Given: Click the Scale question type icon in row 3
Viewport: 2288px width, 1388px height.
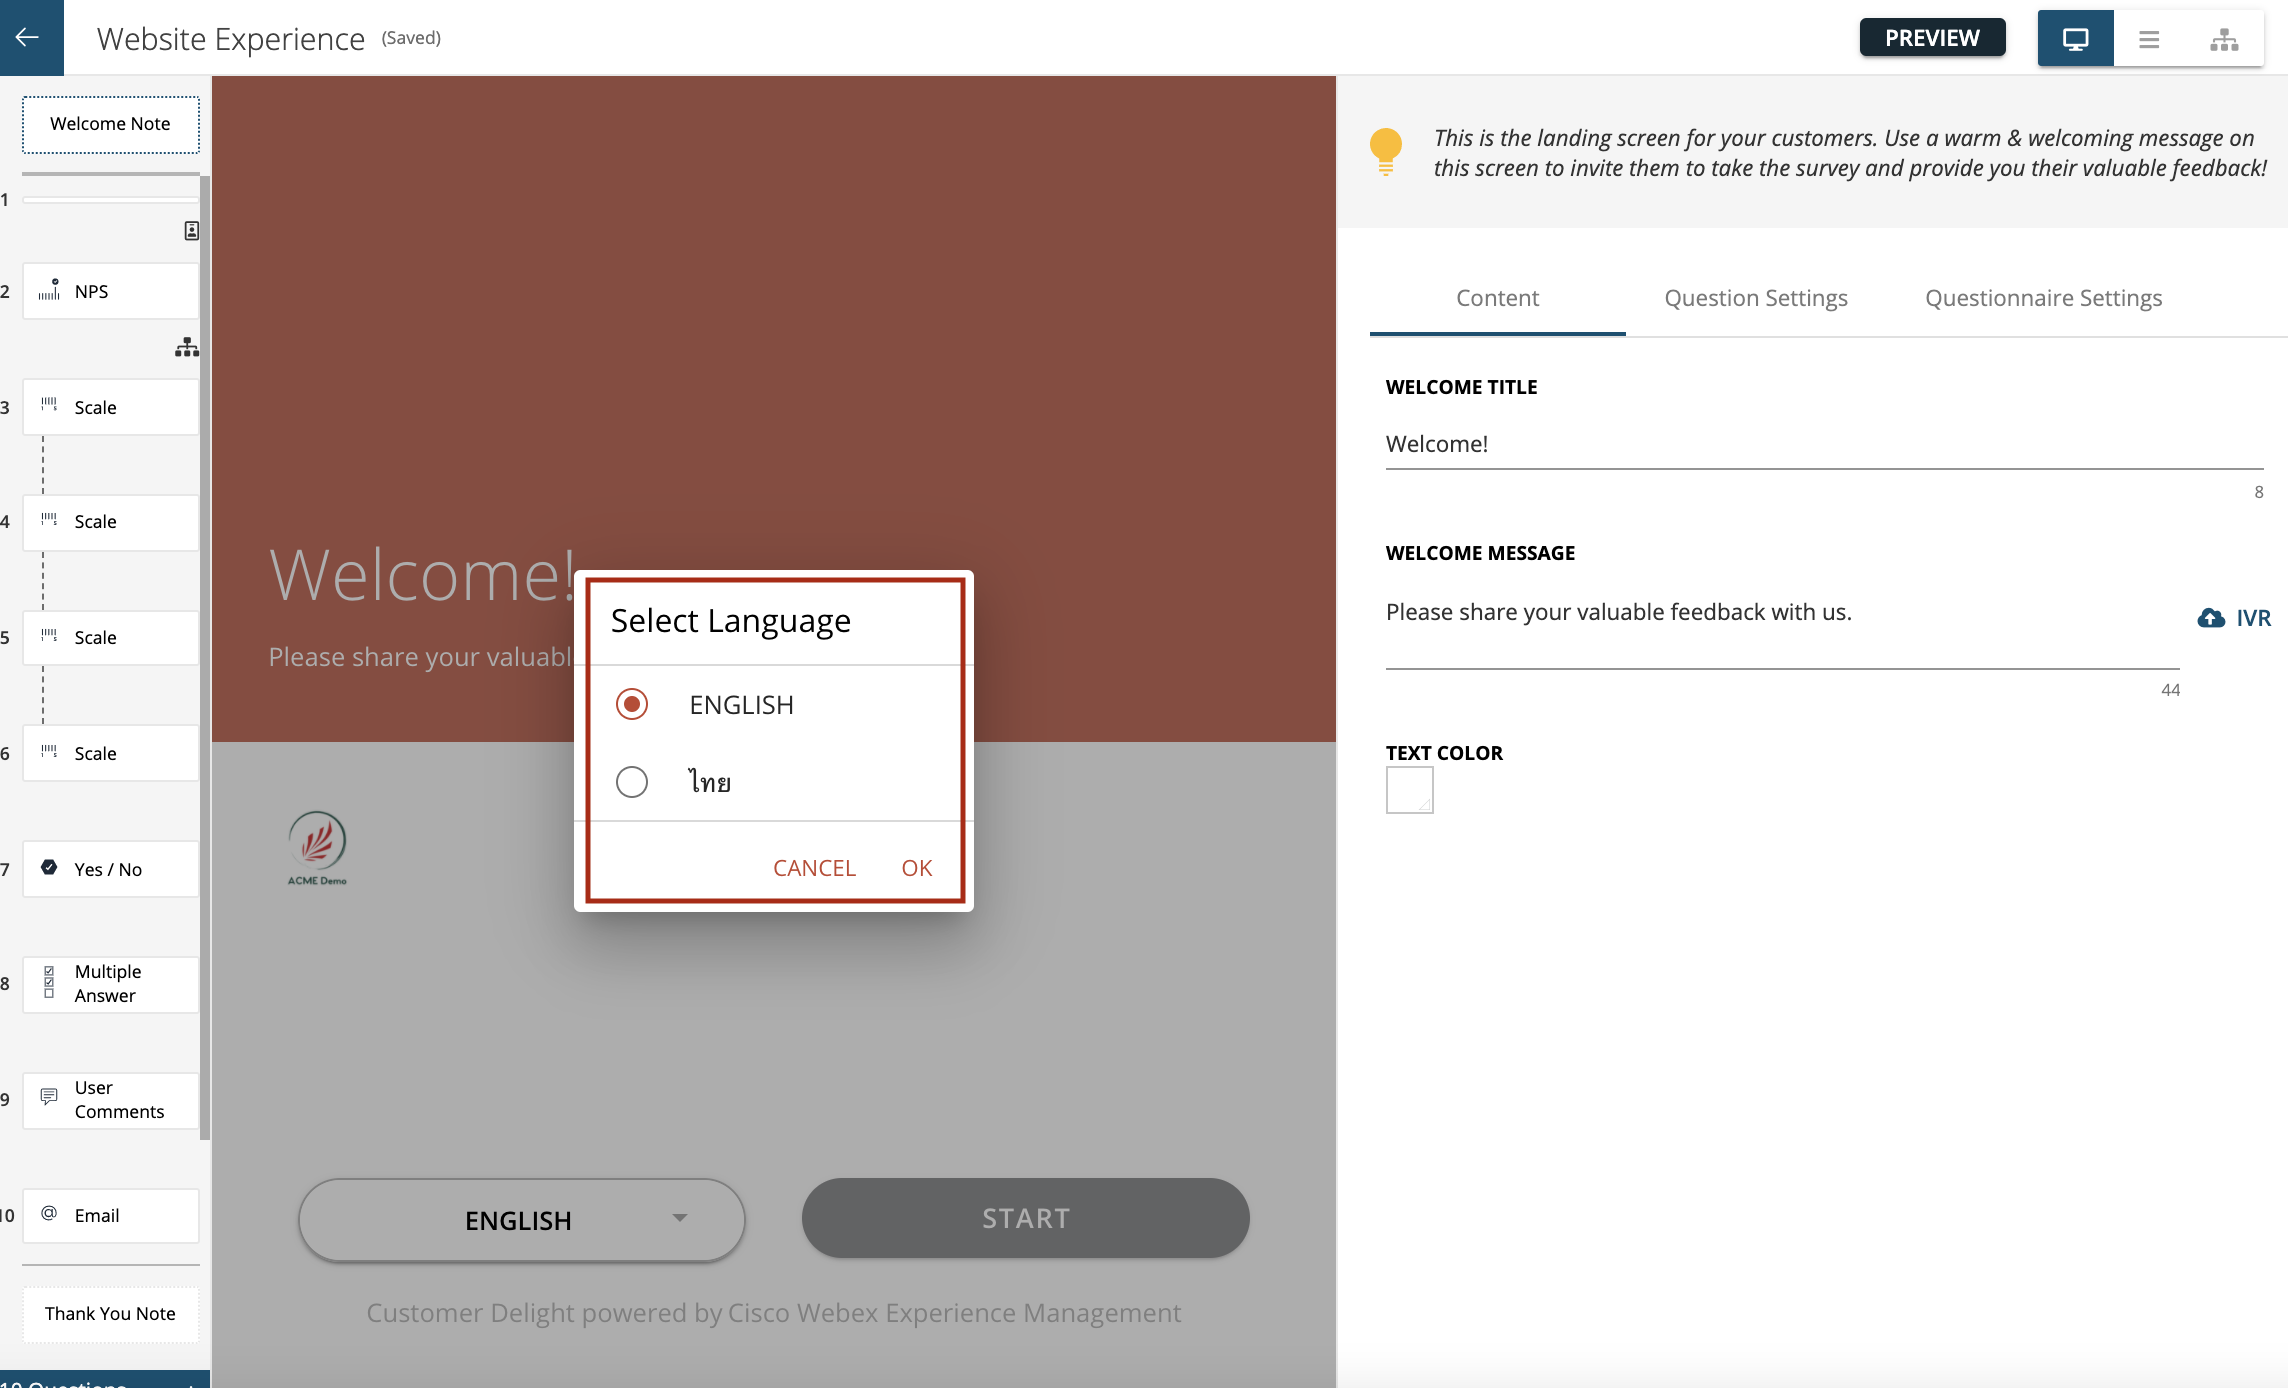Looking at the screenshot, I should [x=49, y=404].
